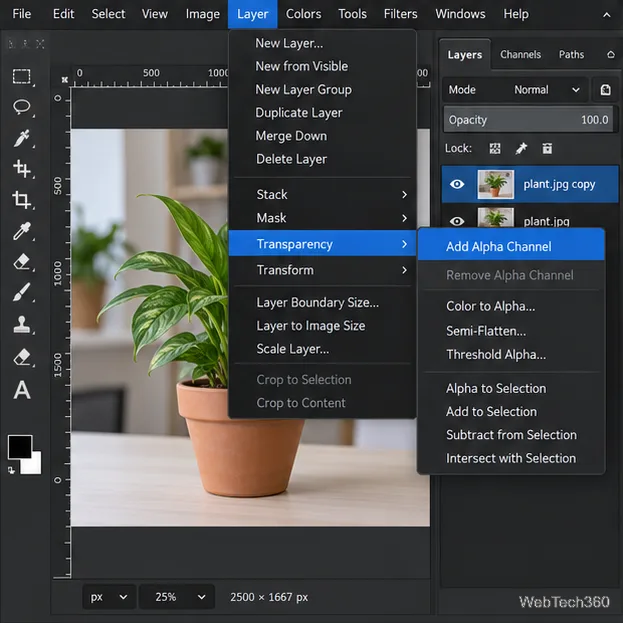Select the Free Select lasso tool
The image size is (623, 623).
(21, 106)
